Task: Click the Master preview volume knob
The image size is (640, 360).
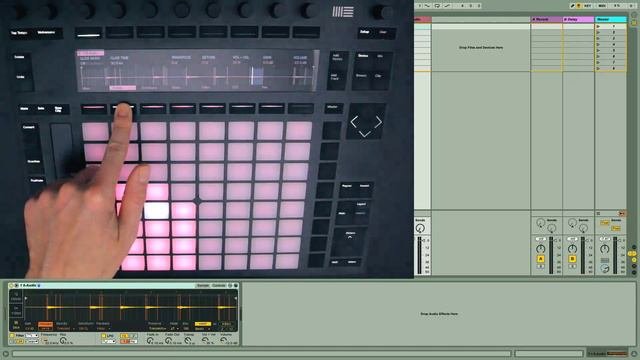Action: tap(604, 269)
